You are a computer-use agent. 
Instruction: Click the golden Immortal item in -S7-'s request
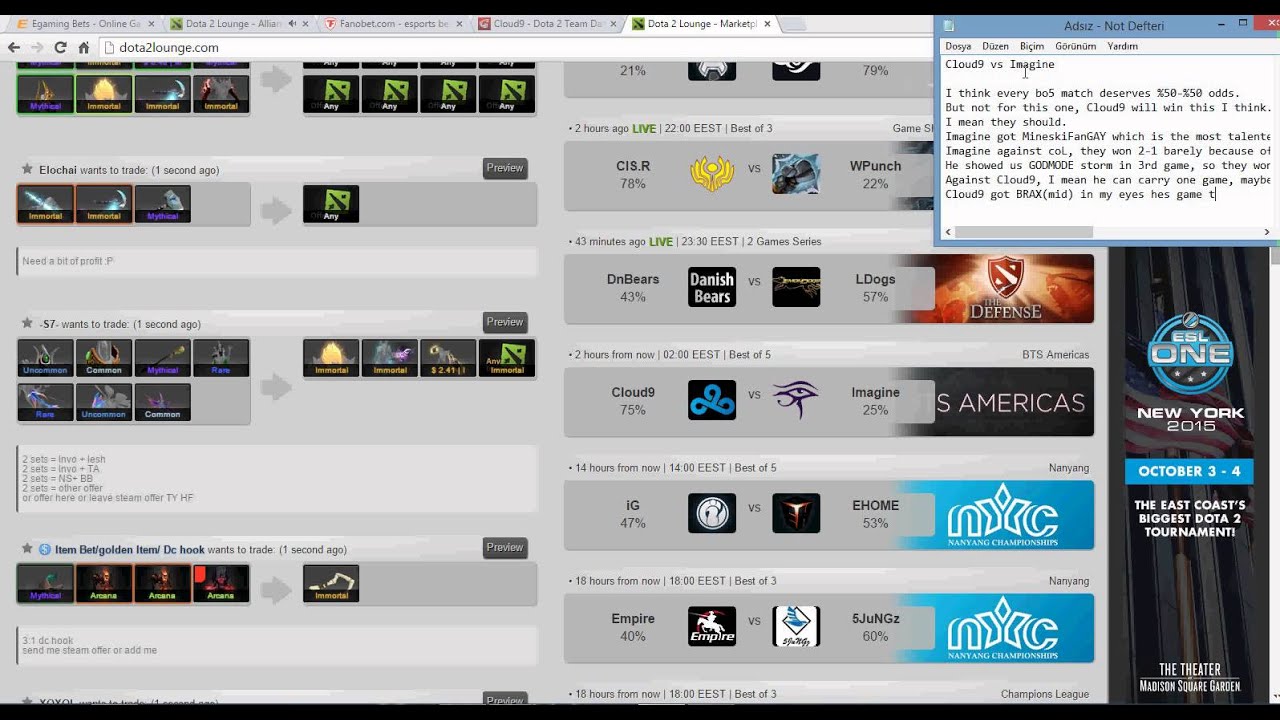[x=331, y=358]
